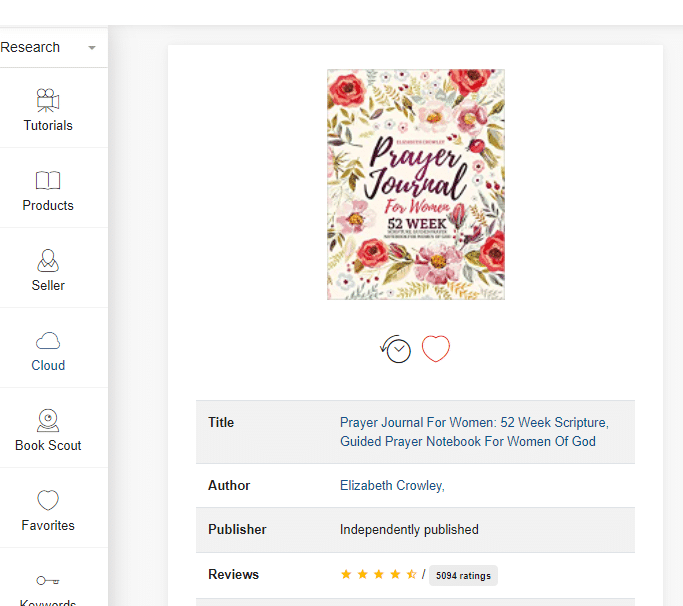Click the Book Scout label in sidebar
The width and height of the screenshot is (683, 606).
pyautogui.click(x=48, y=445)
